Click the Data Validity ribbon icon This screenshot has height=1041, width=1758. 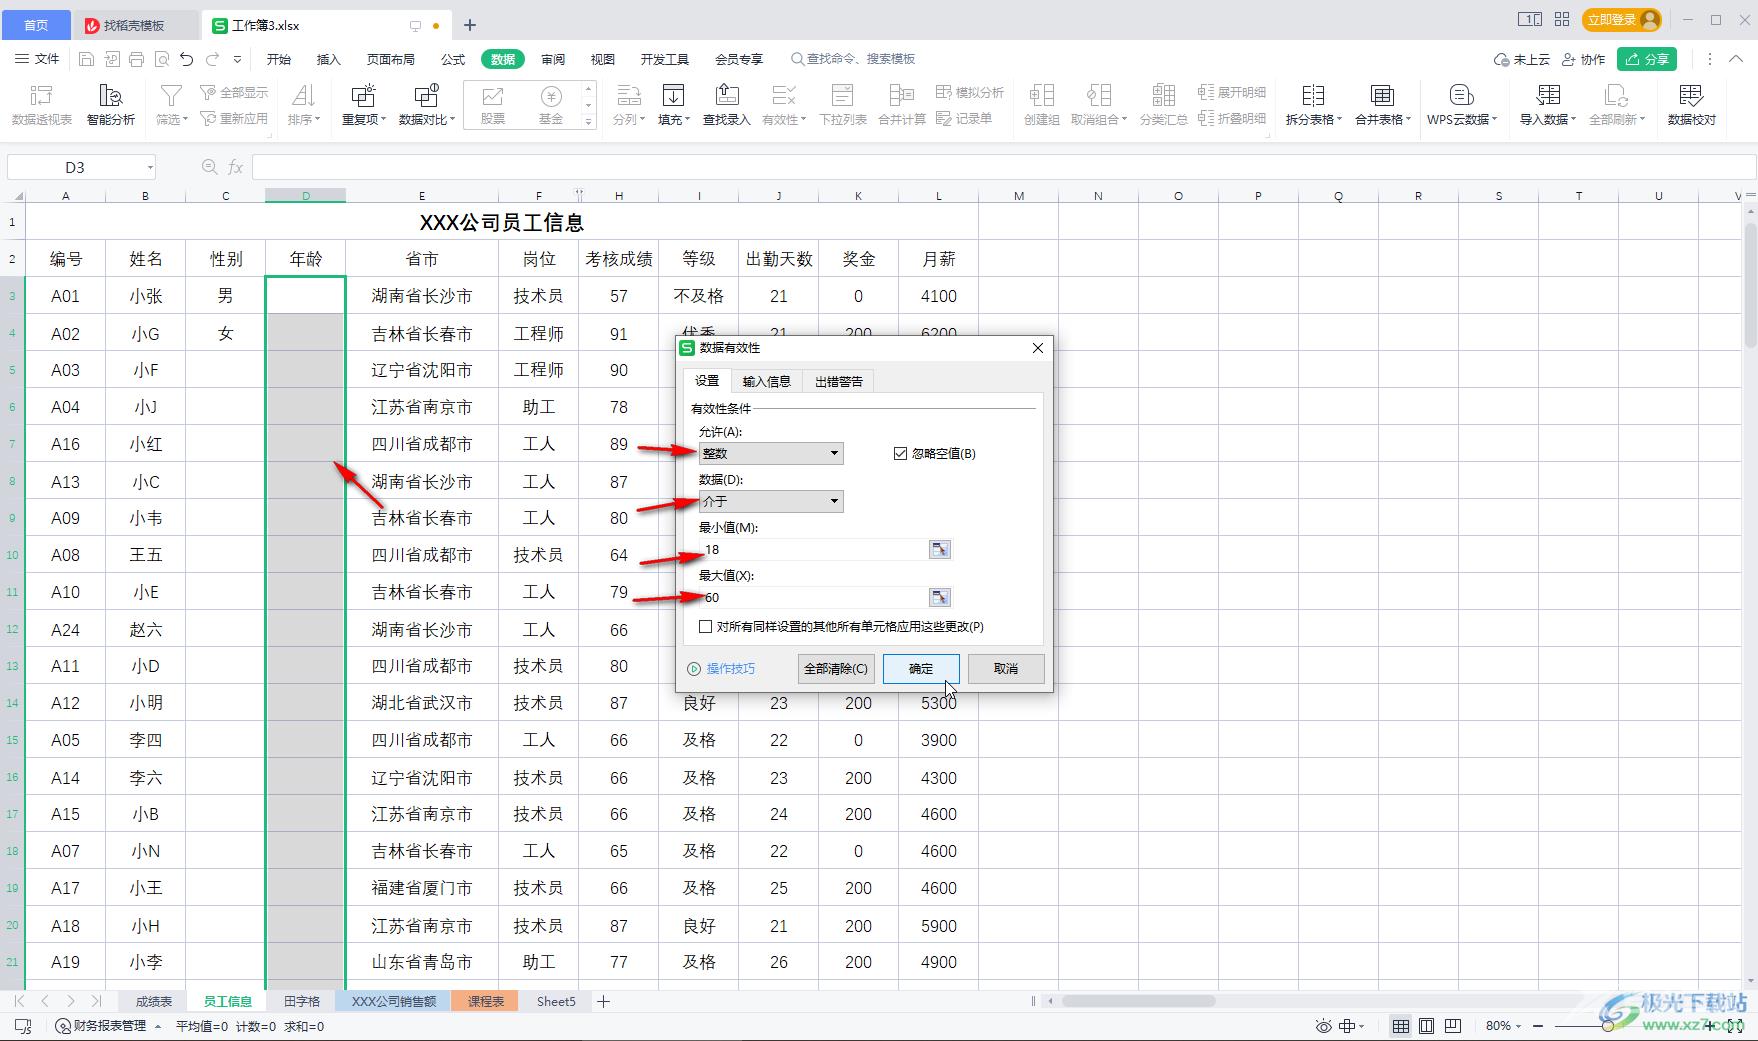point(784,96)
